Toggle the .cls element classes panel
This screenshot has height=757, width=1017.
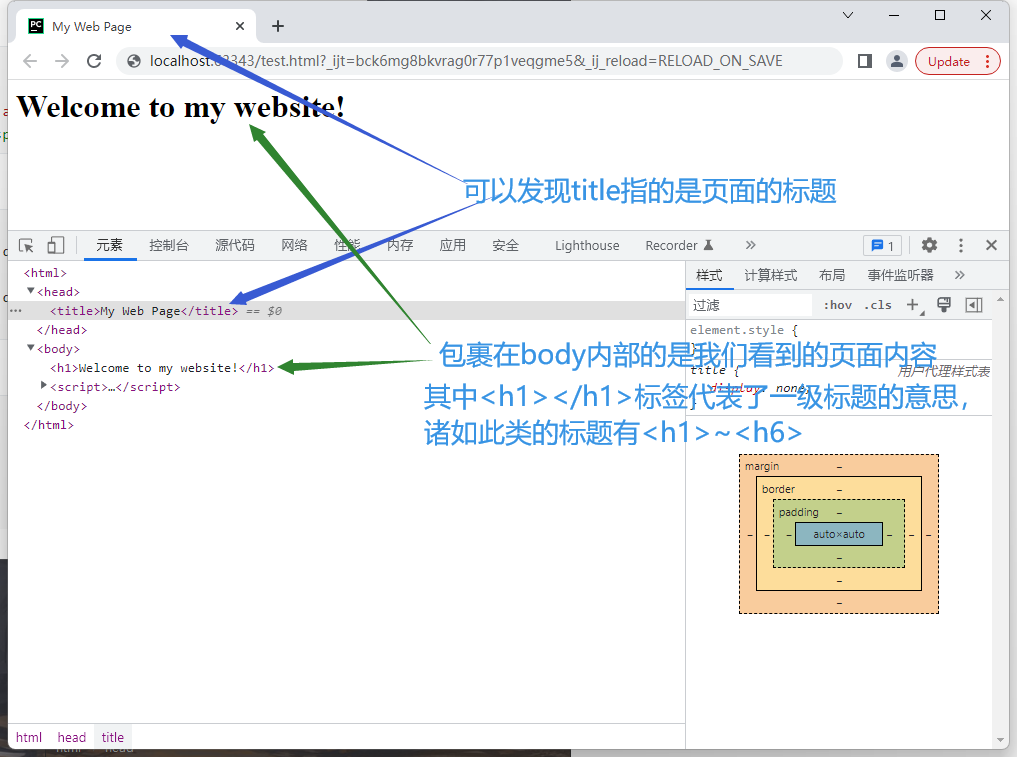[878, 305]
